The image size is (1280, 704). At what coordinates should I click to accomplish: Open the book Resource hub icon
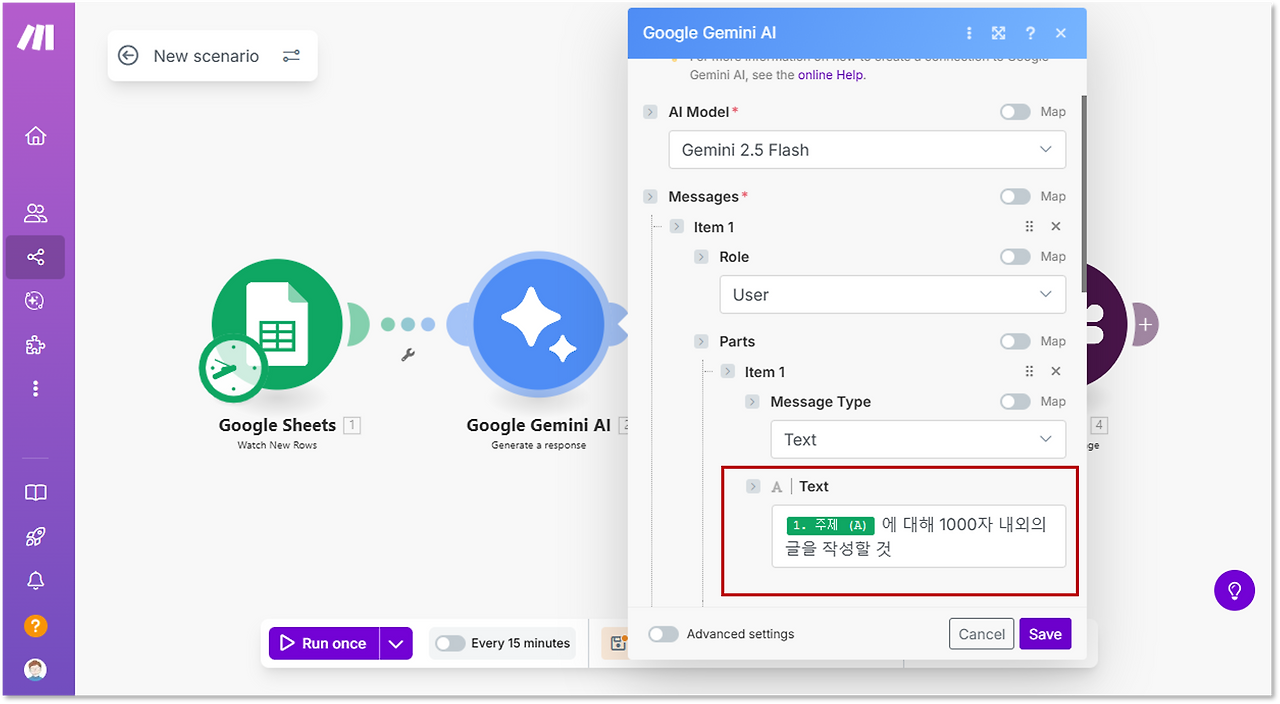(36, 493)
